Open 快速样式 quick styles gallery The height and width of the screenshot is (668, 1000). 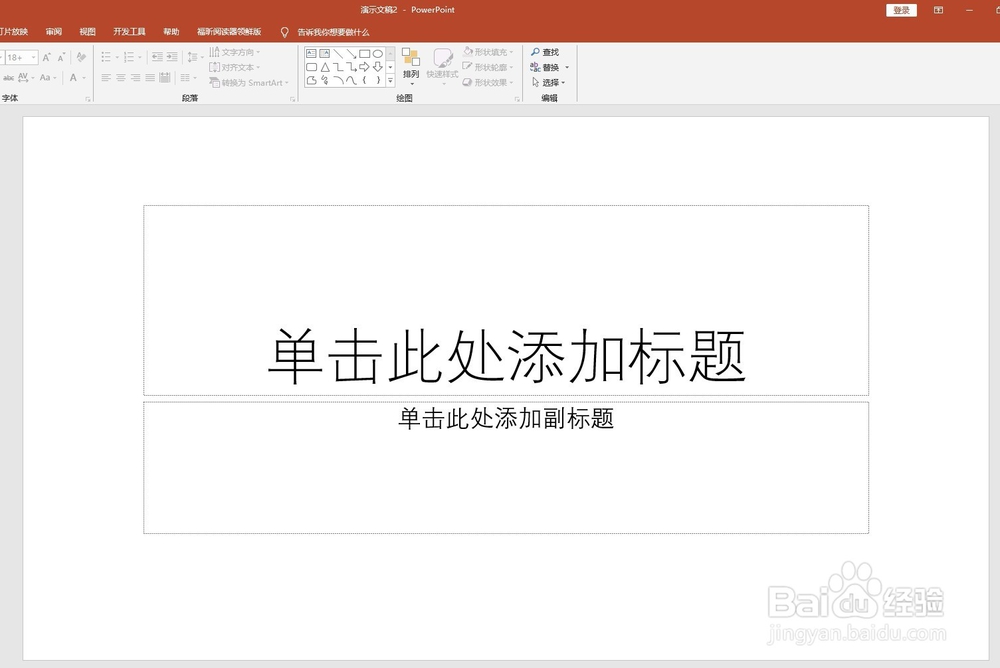pyautogui.click(x=443, y=66)
